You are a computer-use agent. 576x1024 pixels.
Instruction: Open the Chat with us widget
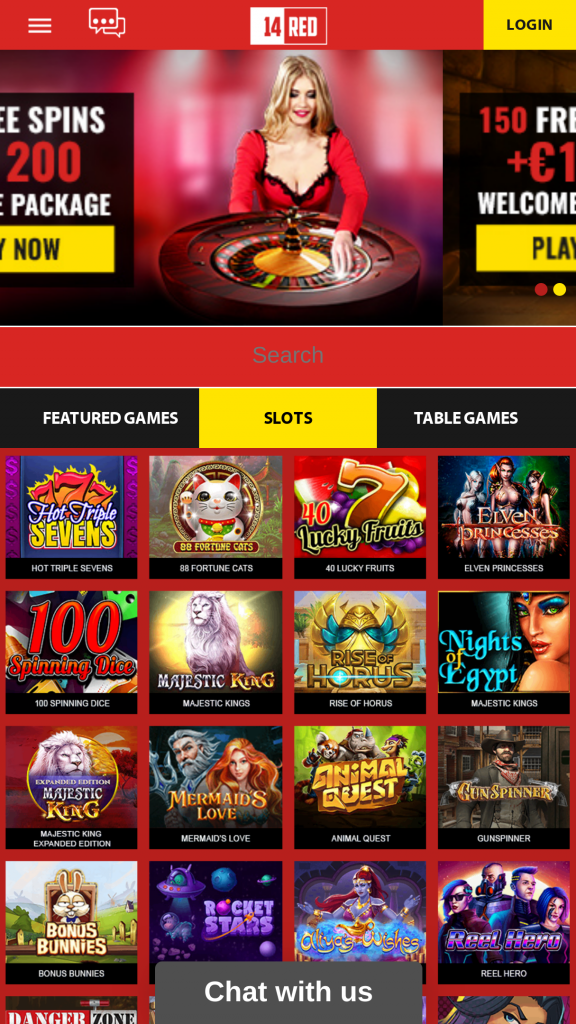point(289,992)
